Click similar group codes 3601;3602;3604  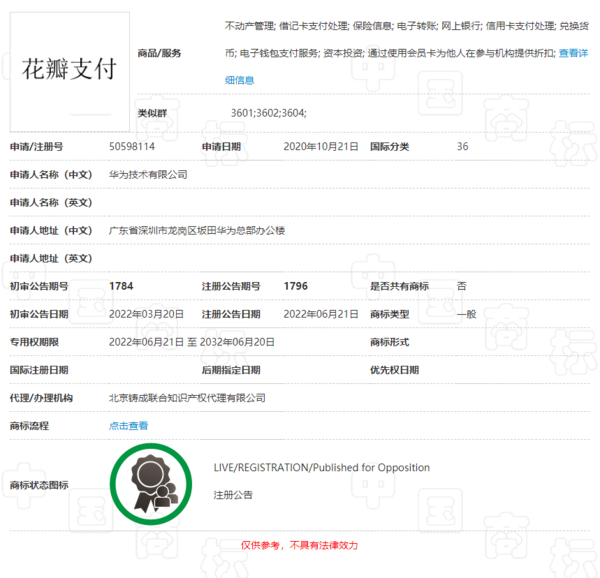click(268, 114)
